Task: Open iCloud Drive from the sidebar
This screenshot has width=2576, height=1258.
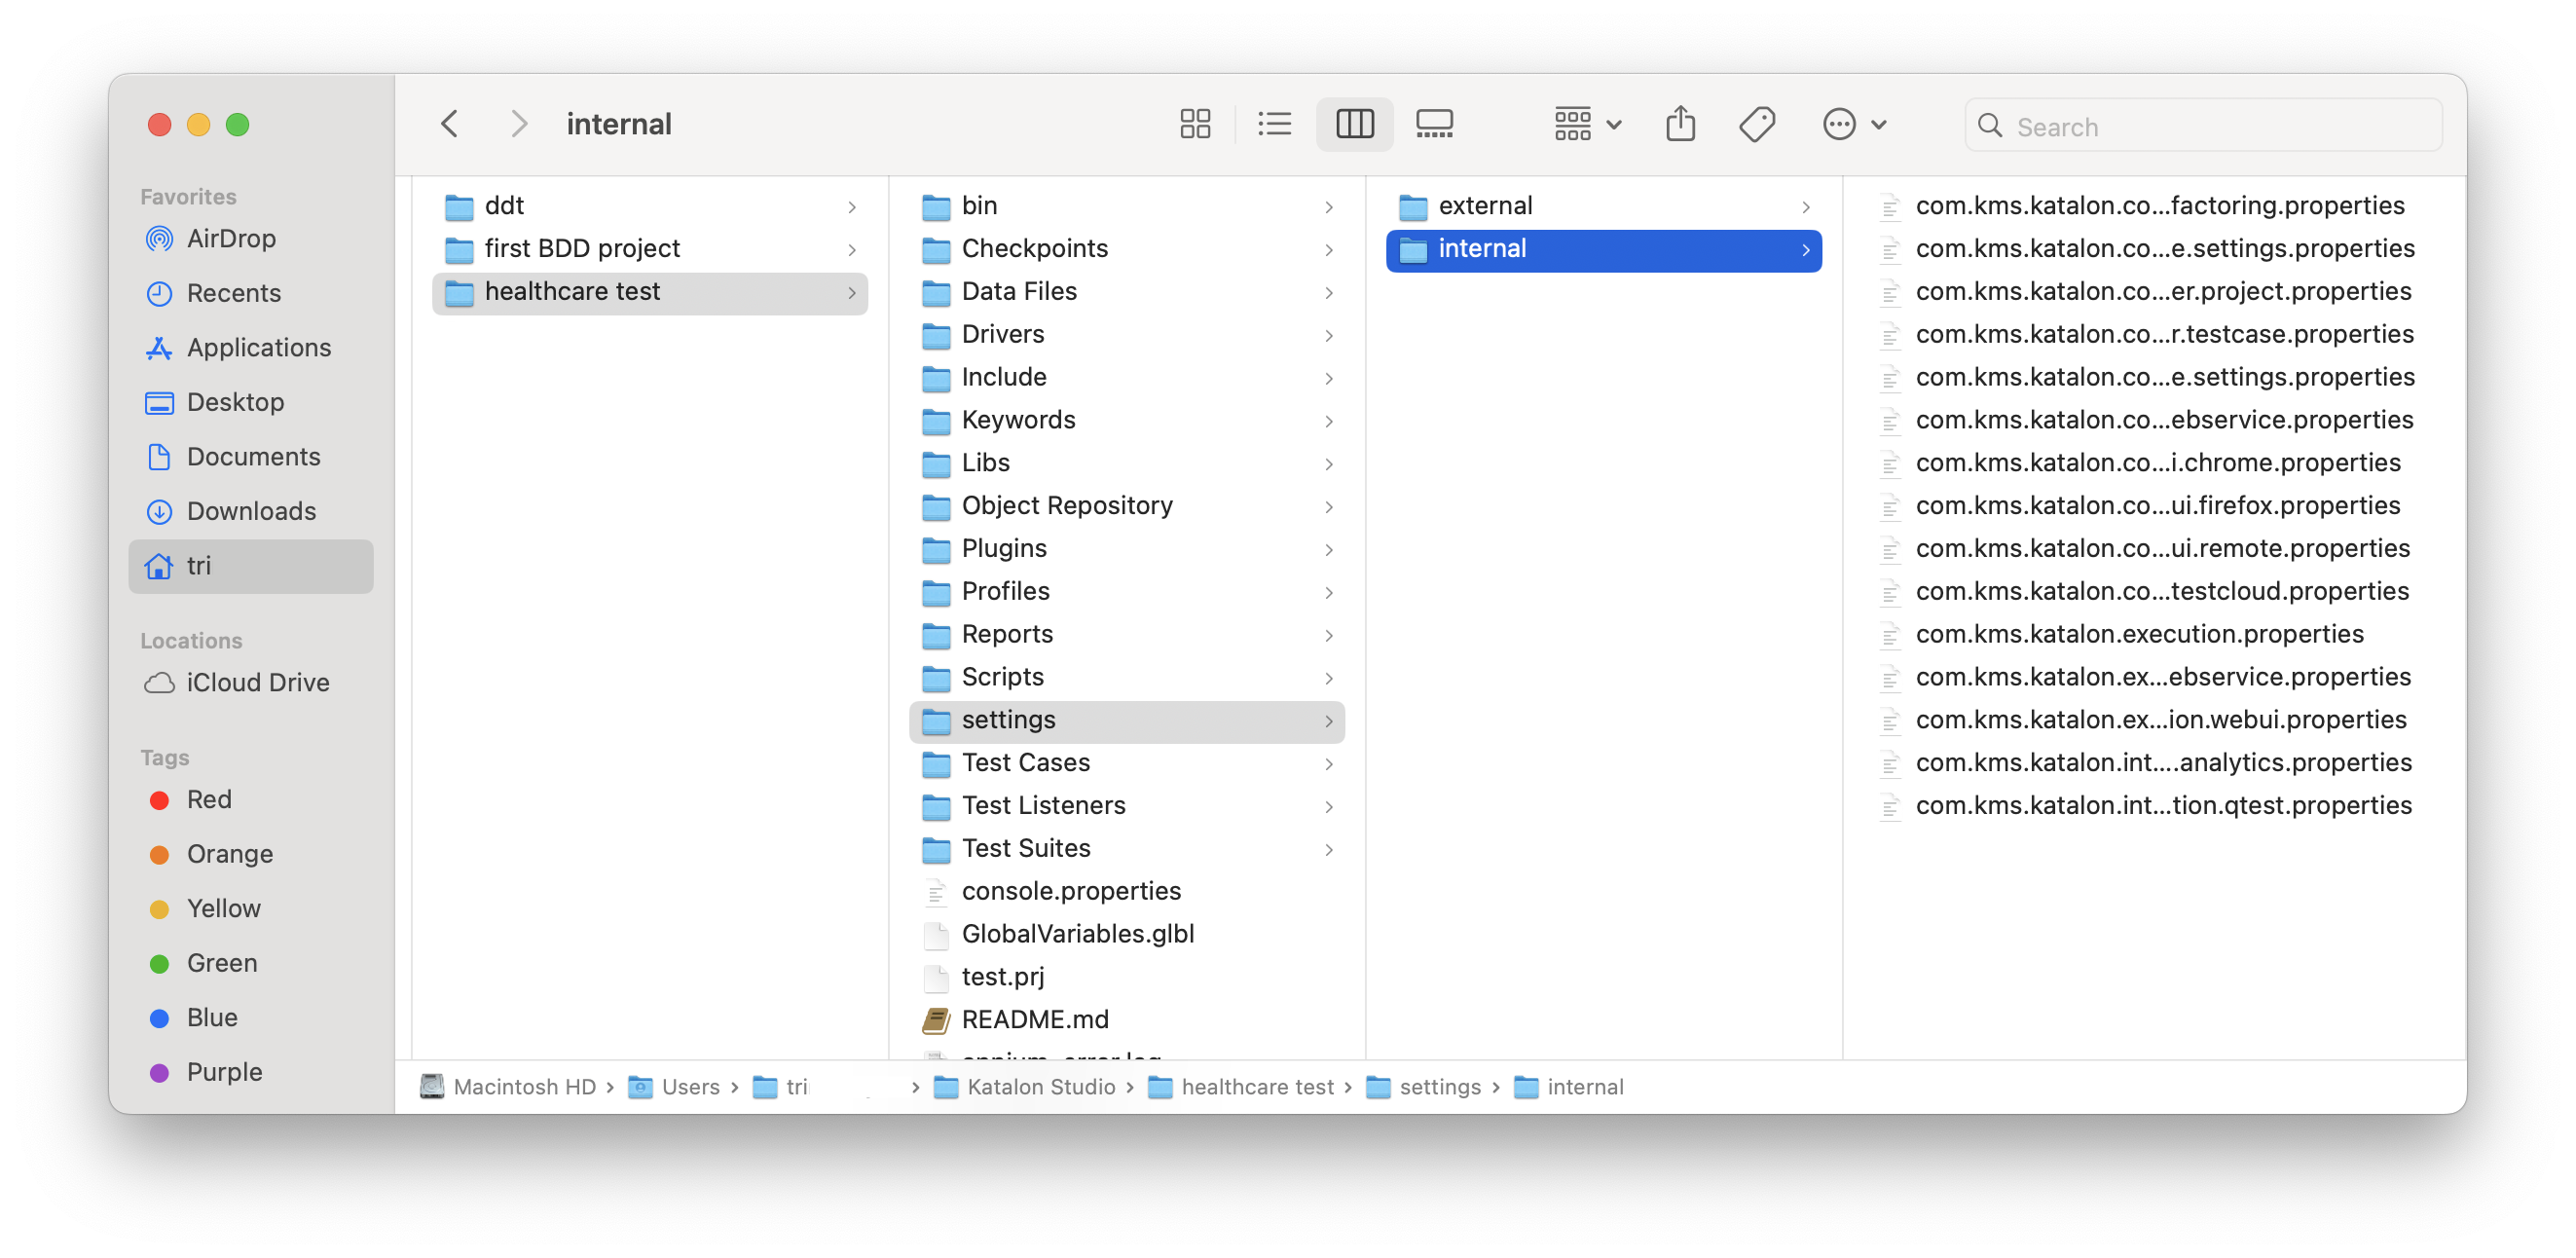Action: tap(258, 682)
